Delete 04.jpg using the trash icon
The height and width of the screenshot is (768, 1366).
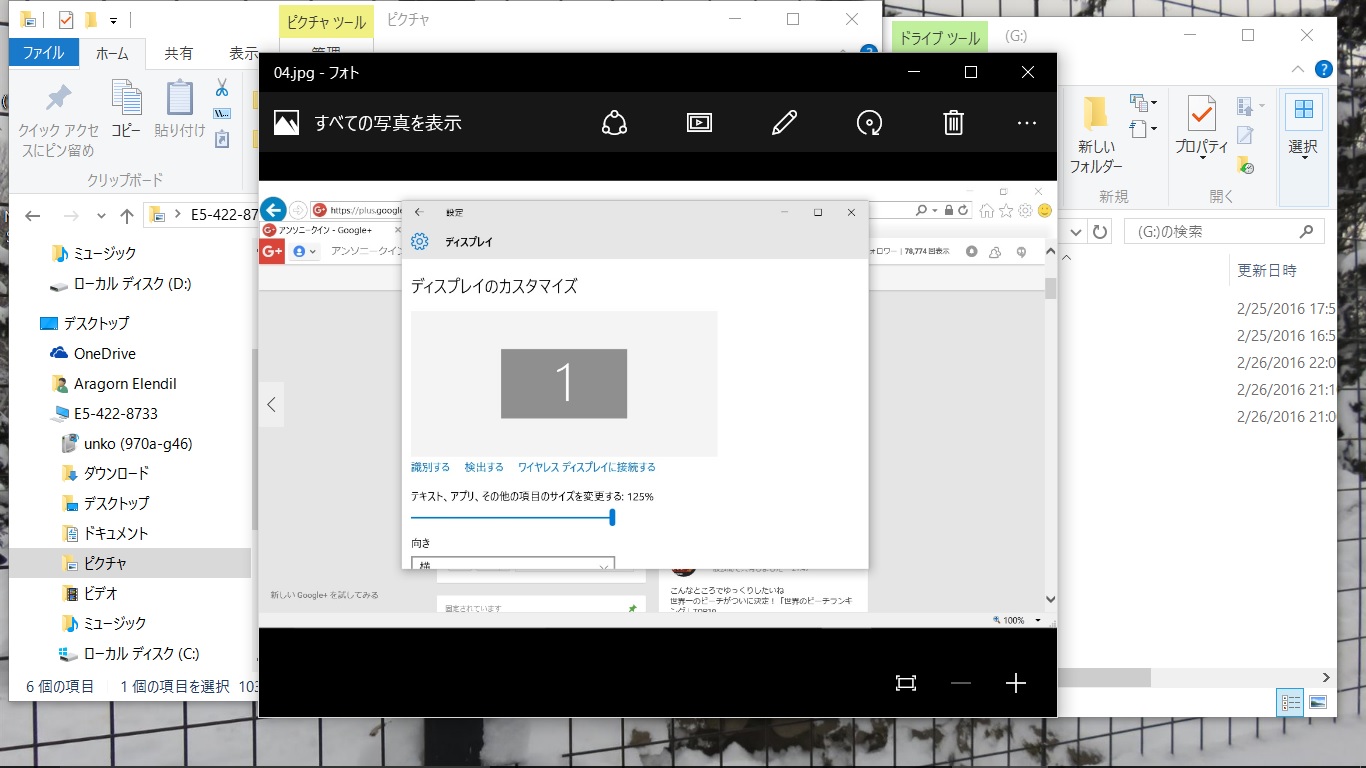(x=953, y=123)
